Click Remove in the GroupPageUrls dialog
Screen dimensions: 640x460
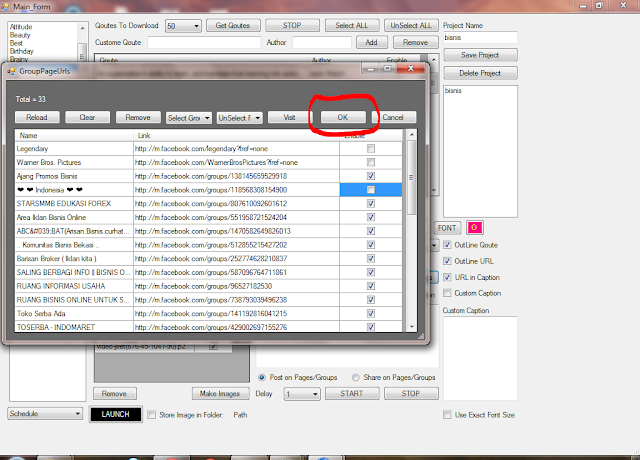coord(138,118)
